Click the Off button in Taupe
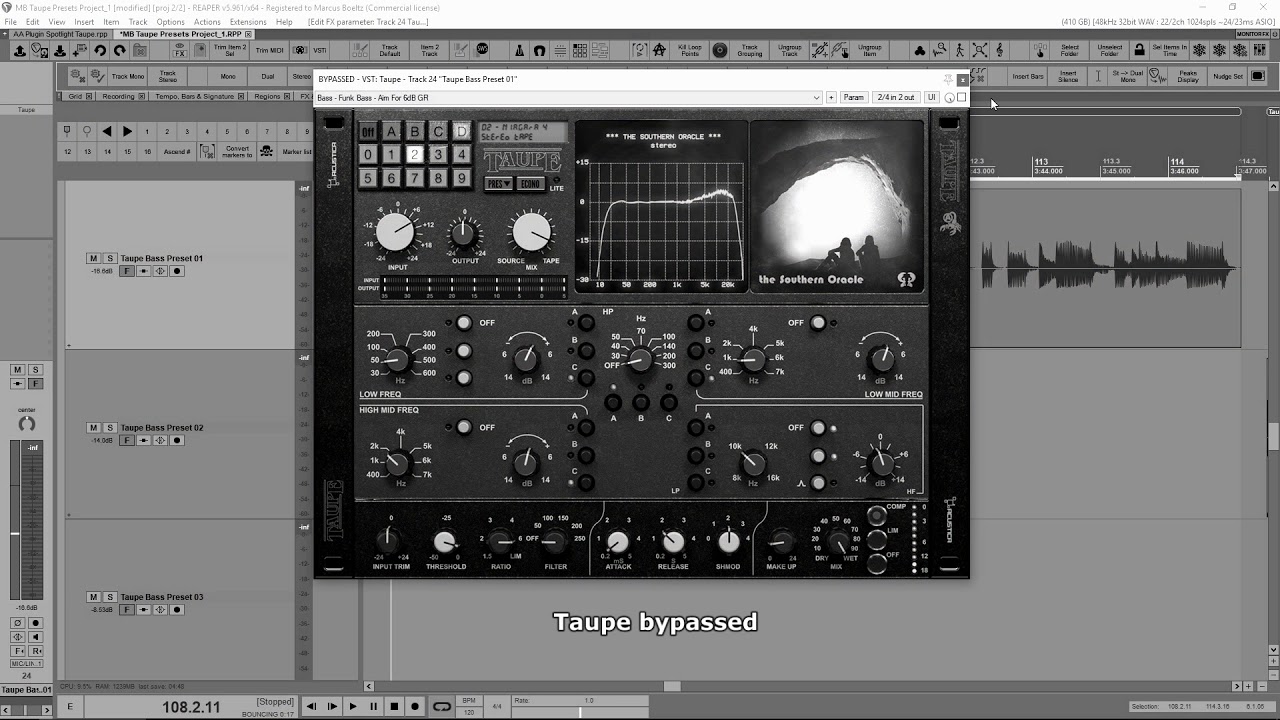The image size is (1280, 720). [367, 131]
